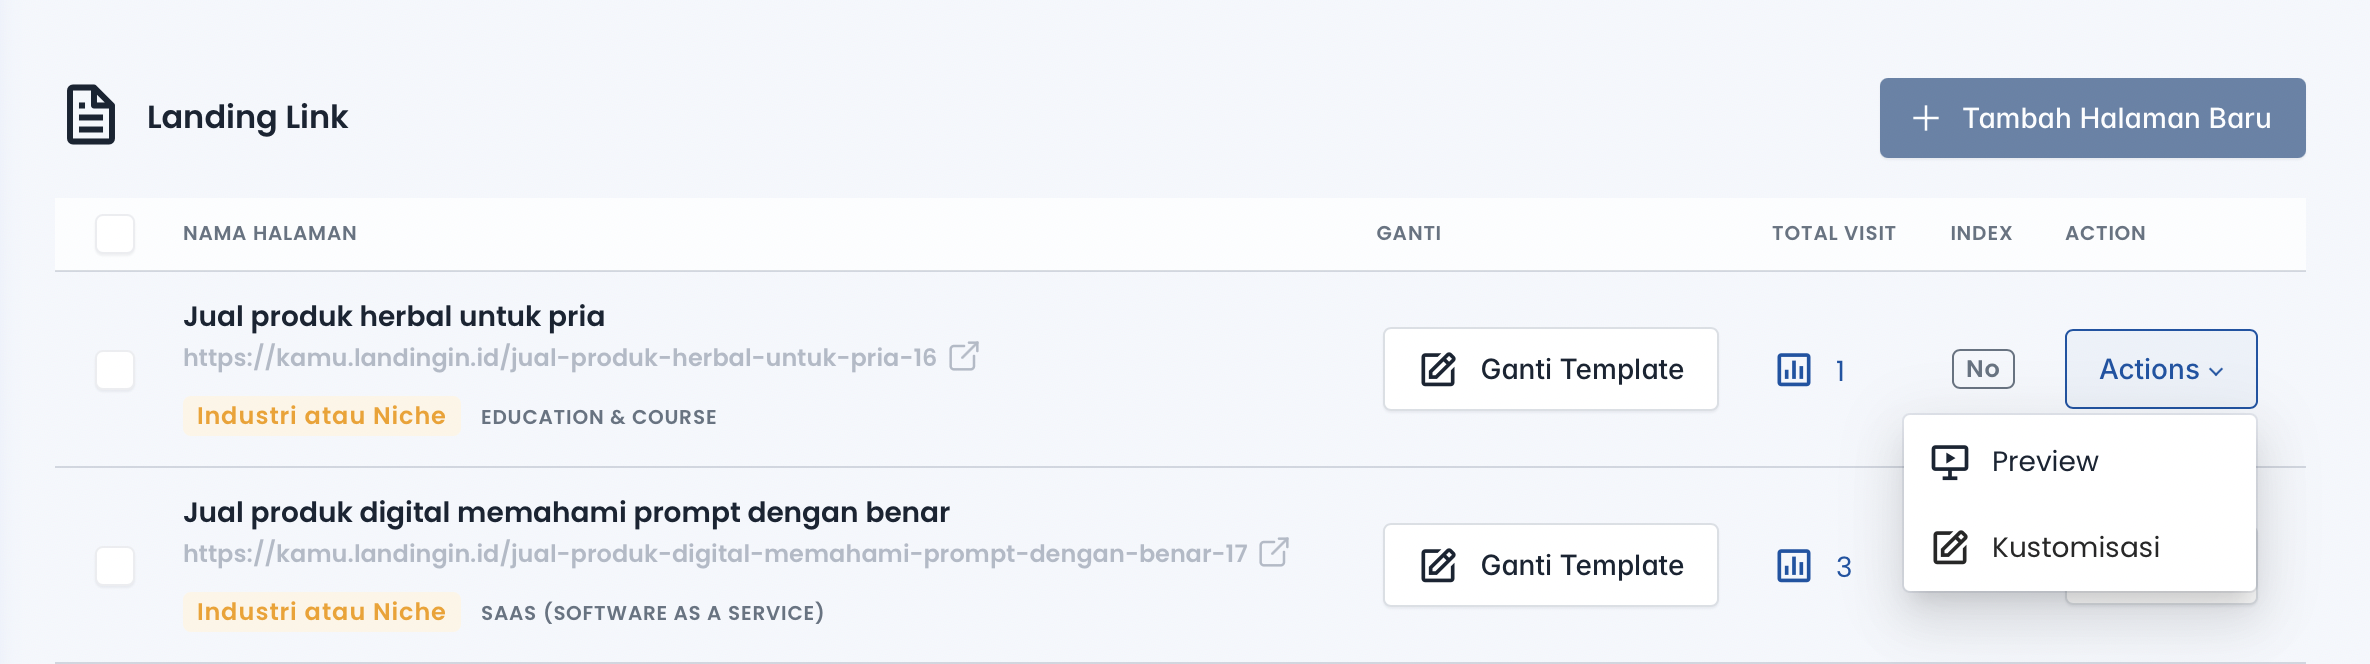Open the jual-produk-digital-memahami-prompt URL
Viewport: 2370px width, 664px height.
click(714, 554)
